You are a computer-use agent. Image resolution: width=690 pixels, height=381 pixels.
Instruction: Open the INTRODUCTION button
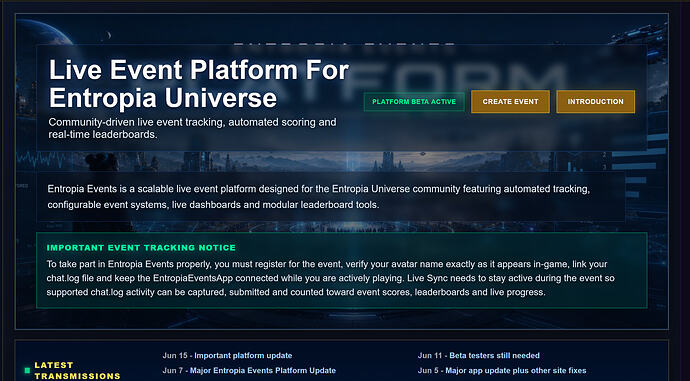595,102
